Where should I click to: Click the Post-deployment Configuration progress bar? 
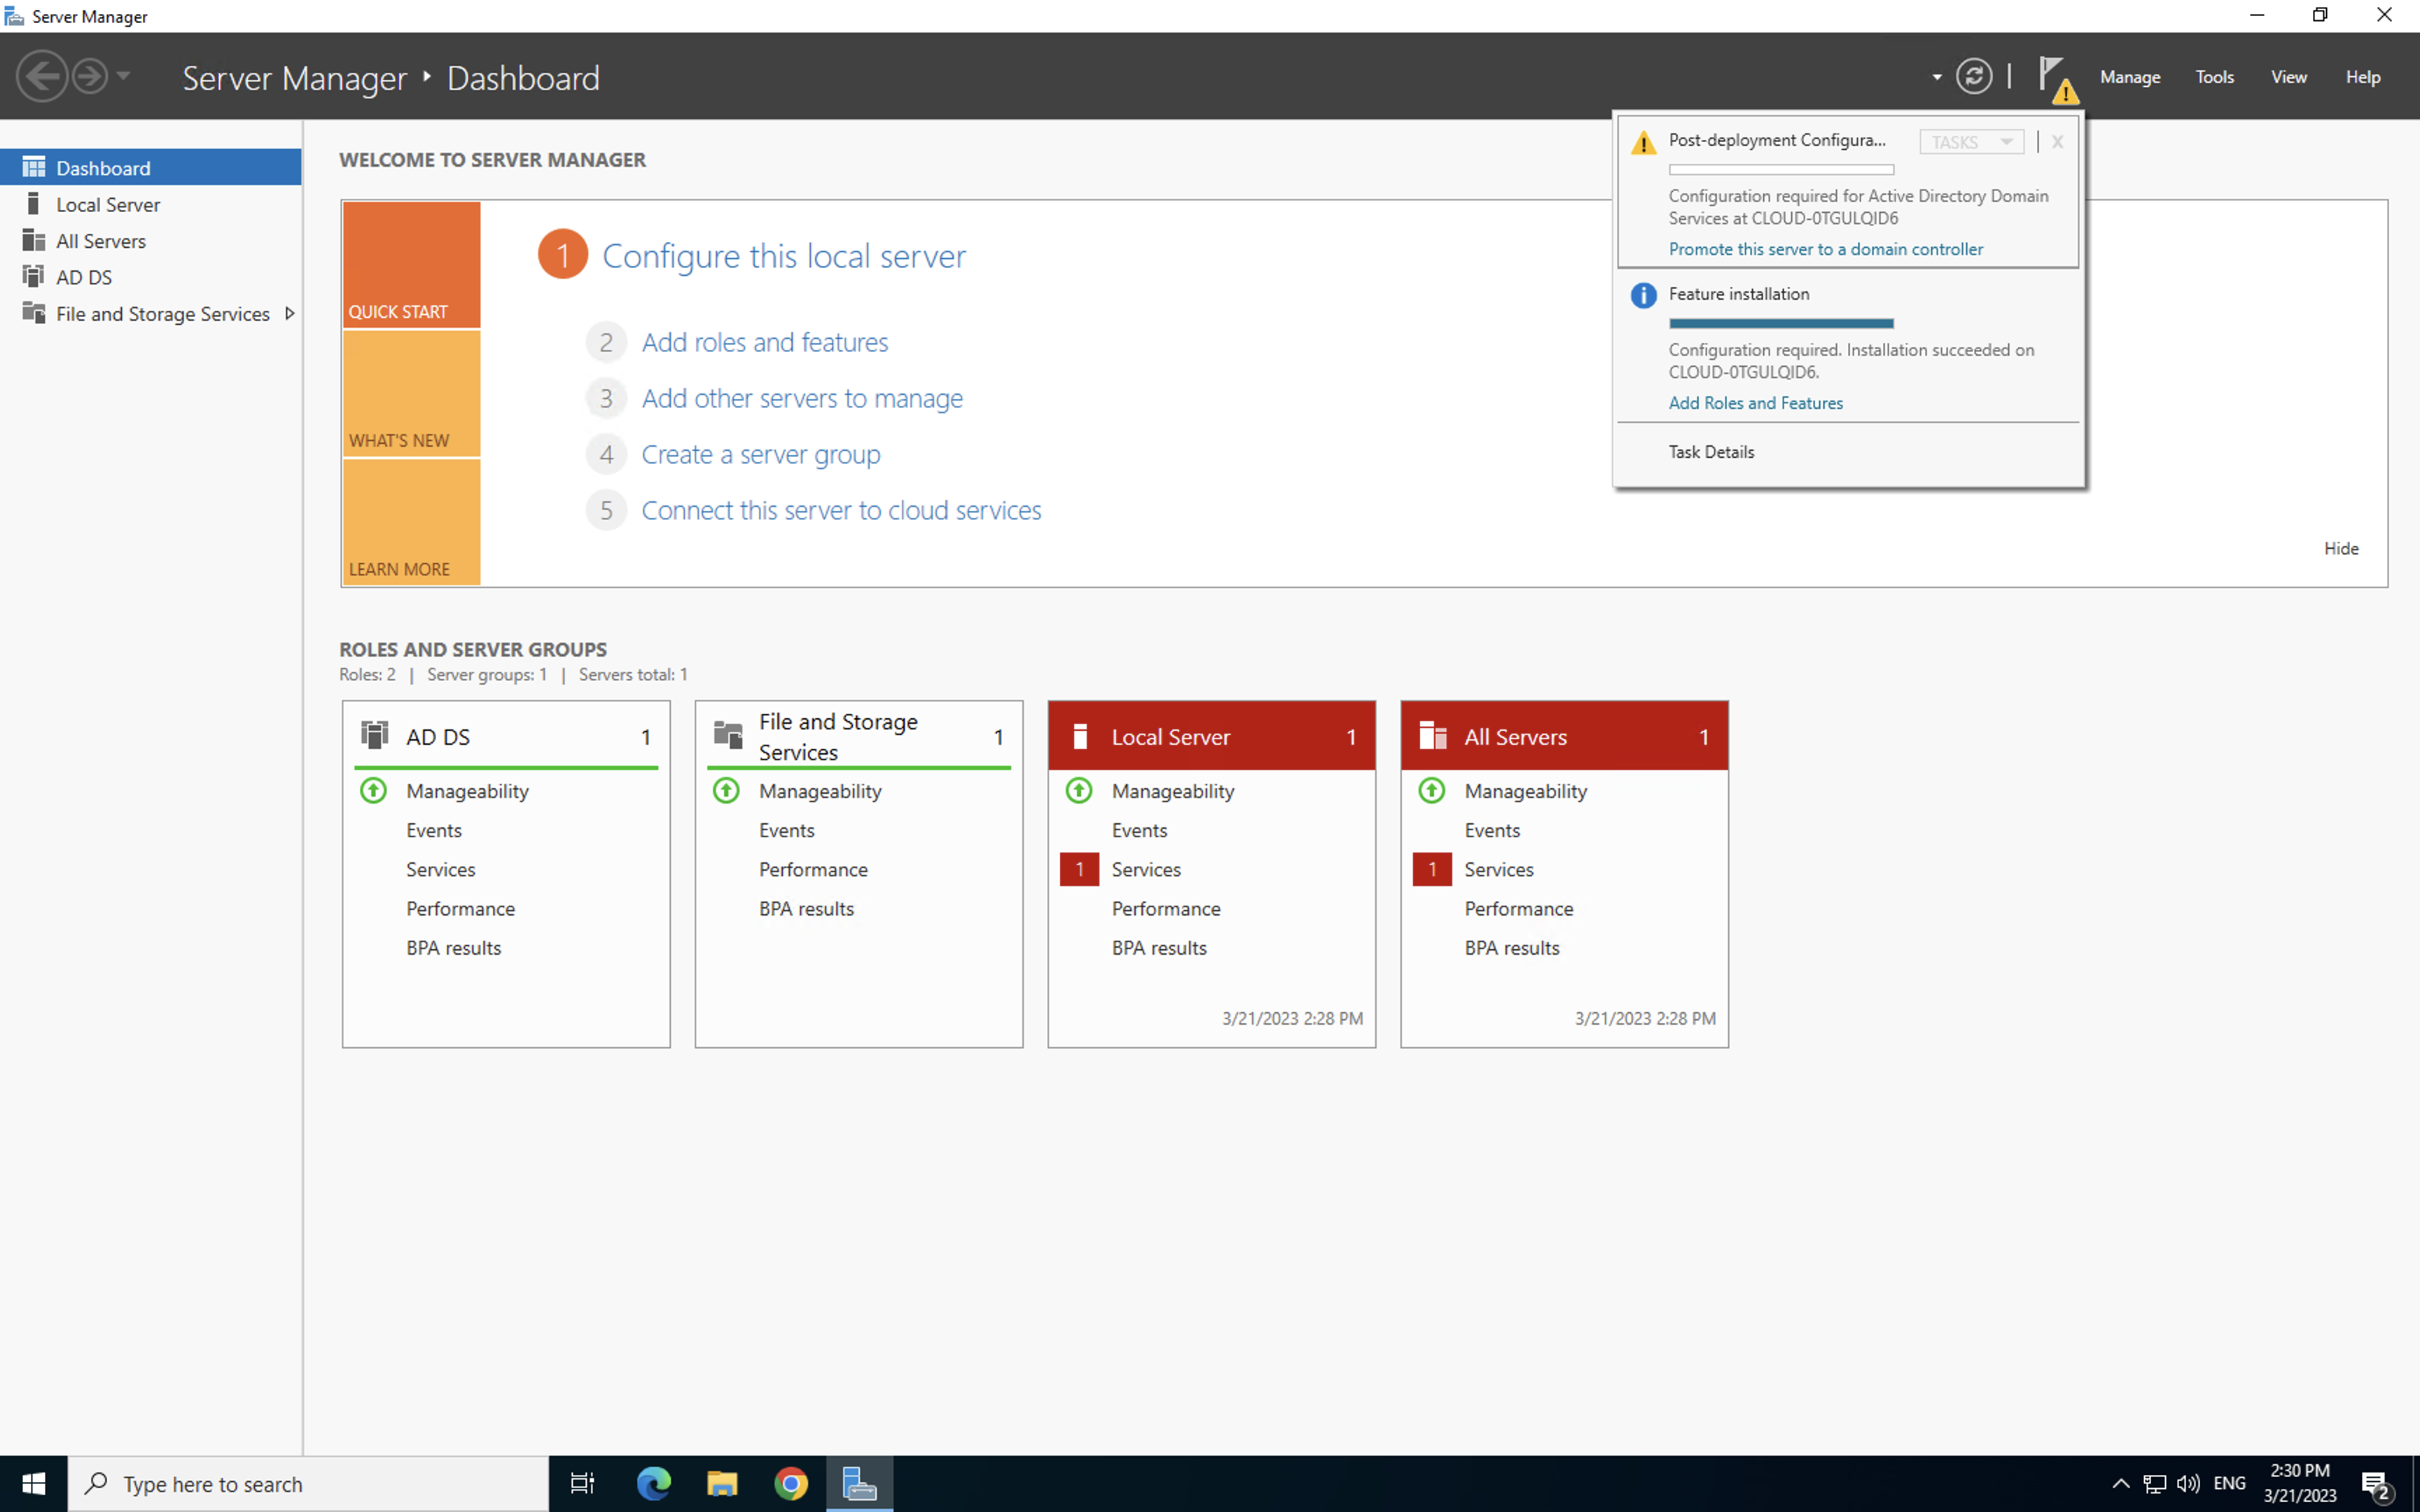click(x=1781, y=170)
